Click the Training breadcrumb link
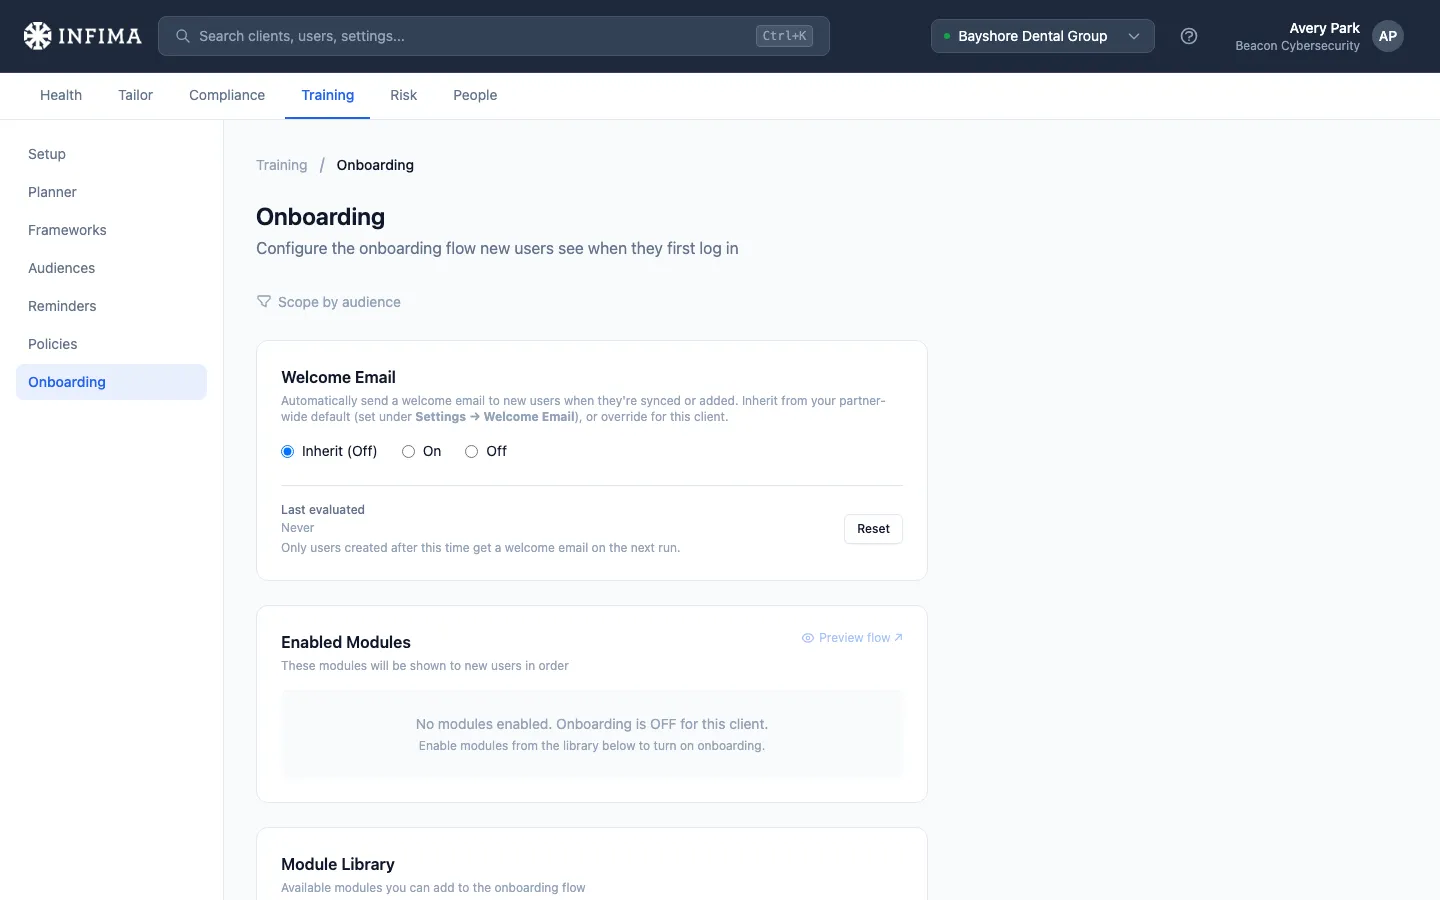This screenshot has height=900, width=1440. 282,165
